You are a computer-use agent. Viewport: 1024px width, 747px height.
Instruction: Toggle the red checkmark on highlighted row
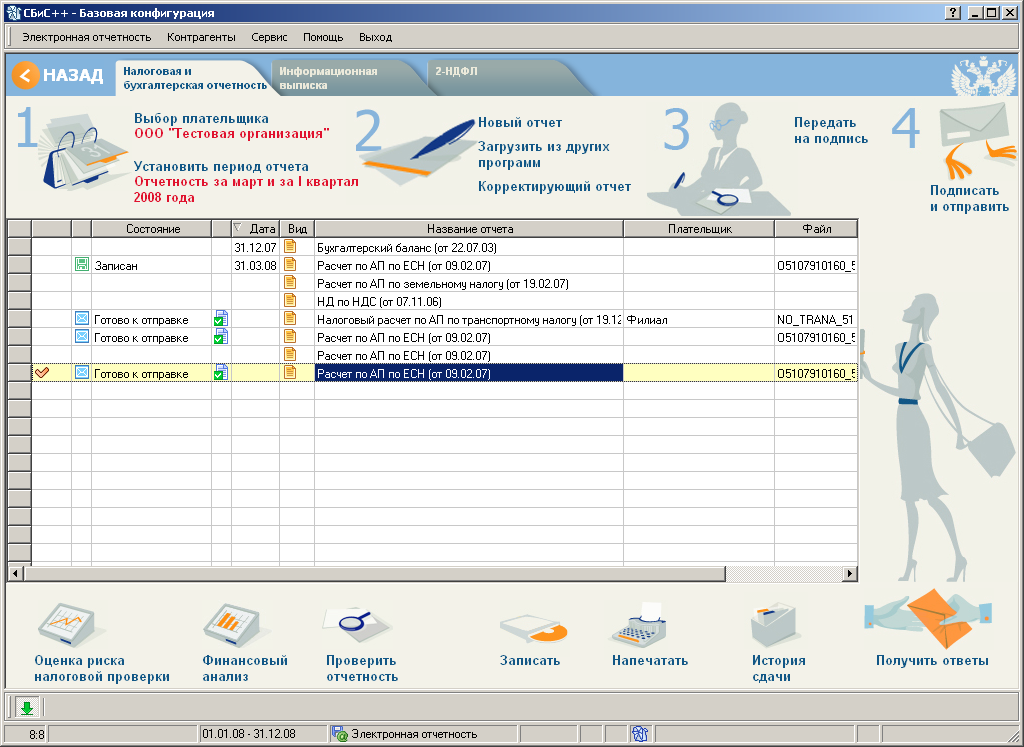pos(42,373)
